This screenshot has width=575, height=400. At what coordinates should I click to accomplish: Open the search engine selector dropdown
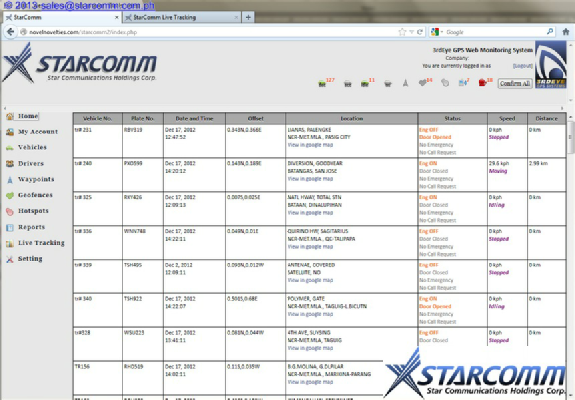point(437,32)
